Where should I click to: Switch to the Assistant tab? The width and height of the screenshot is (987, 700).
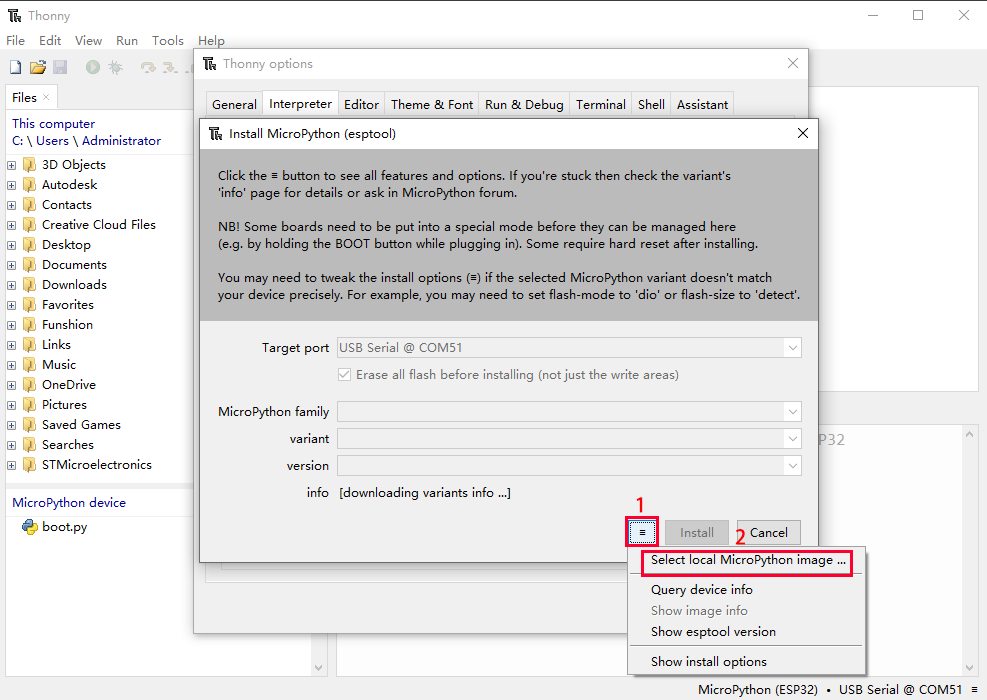(x=702, y=104)
